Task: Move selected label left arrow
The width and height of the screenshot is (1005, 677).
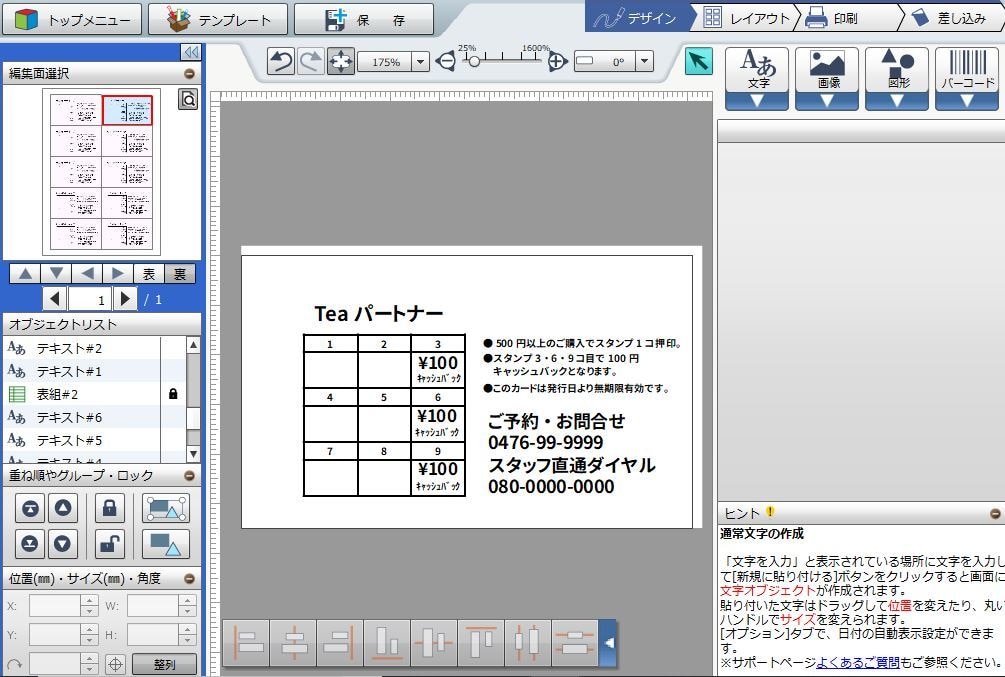Action: coord(87,274)
